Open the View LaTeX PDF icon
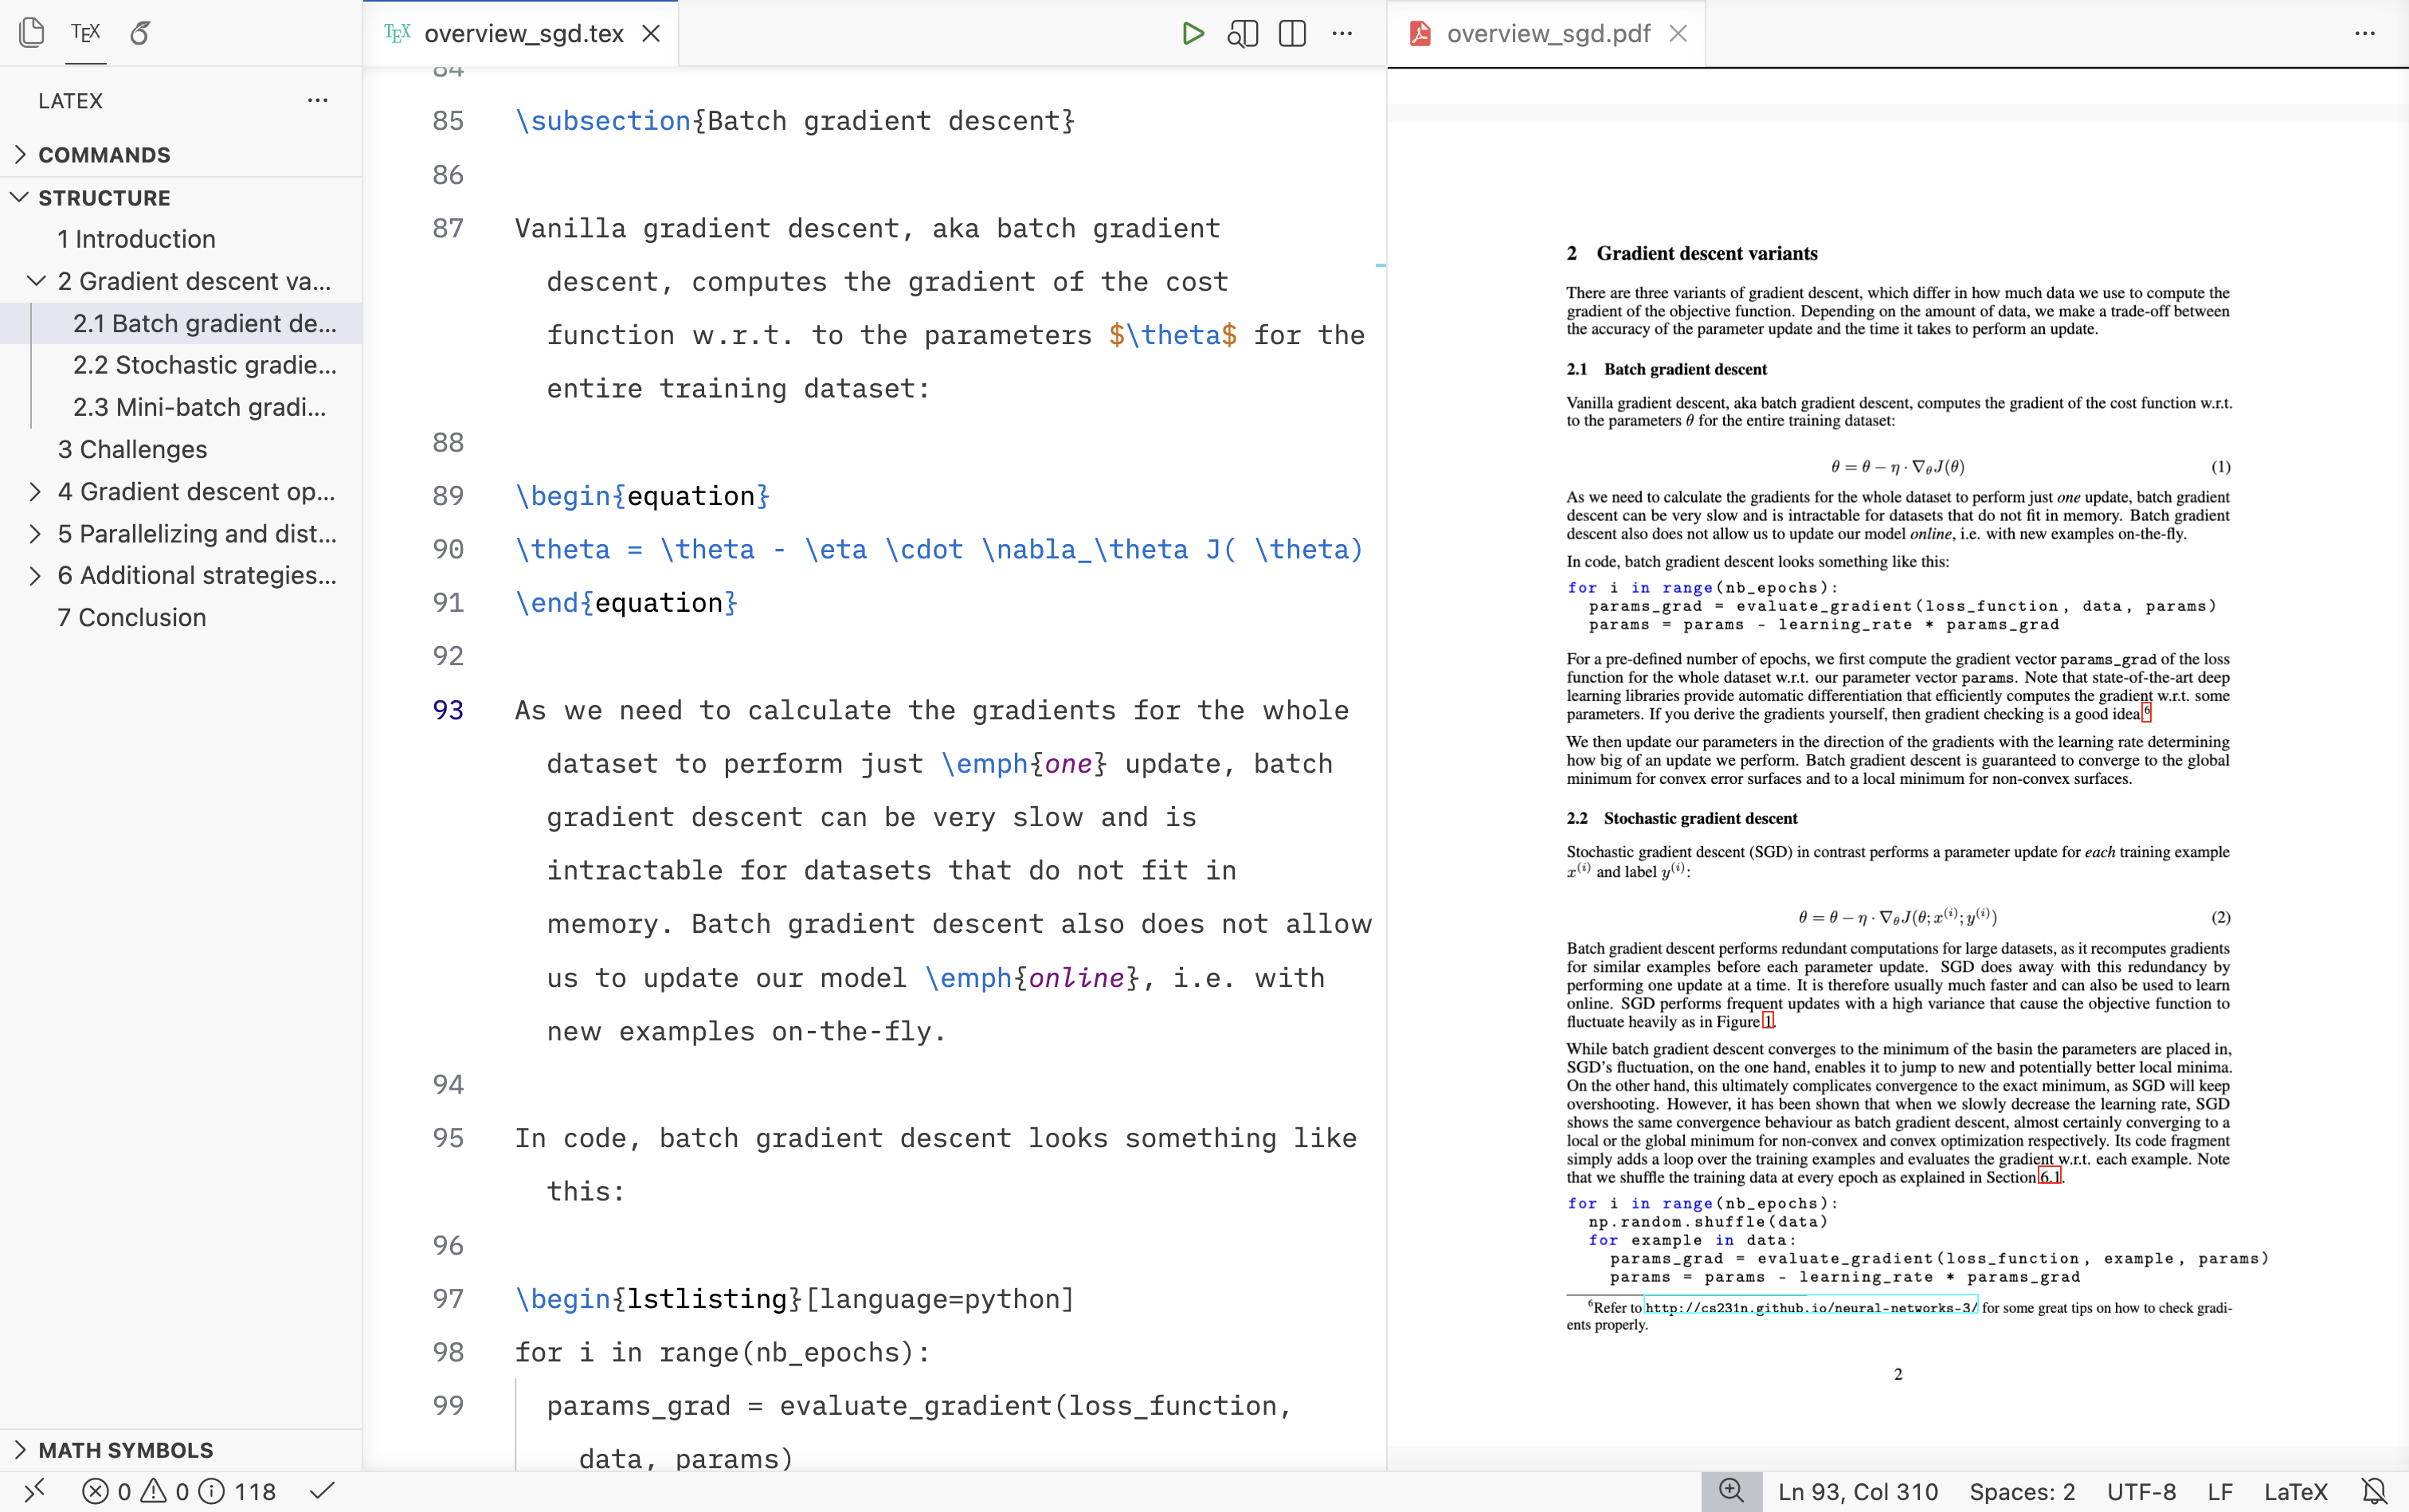This screenshot has width=2409, height=1512. (1242, 33)
